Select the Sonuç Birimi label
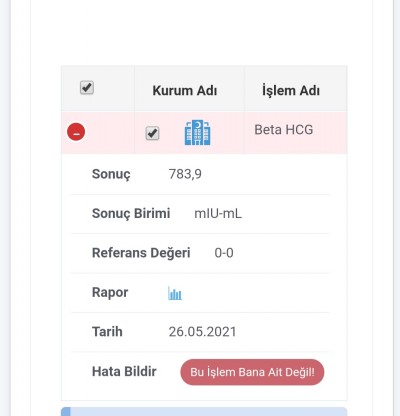 [131, 213]
